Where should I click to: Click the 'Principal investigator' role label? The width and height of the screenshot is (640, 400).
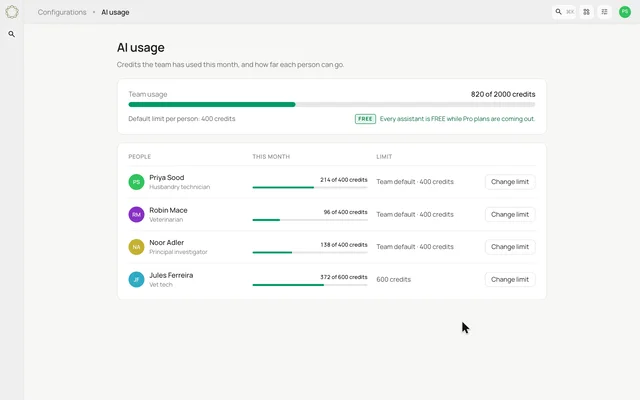178,252
